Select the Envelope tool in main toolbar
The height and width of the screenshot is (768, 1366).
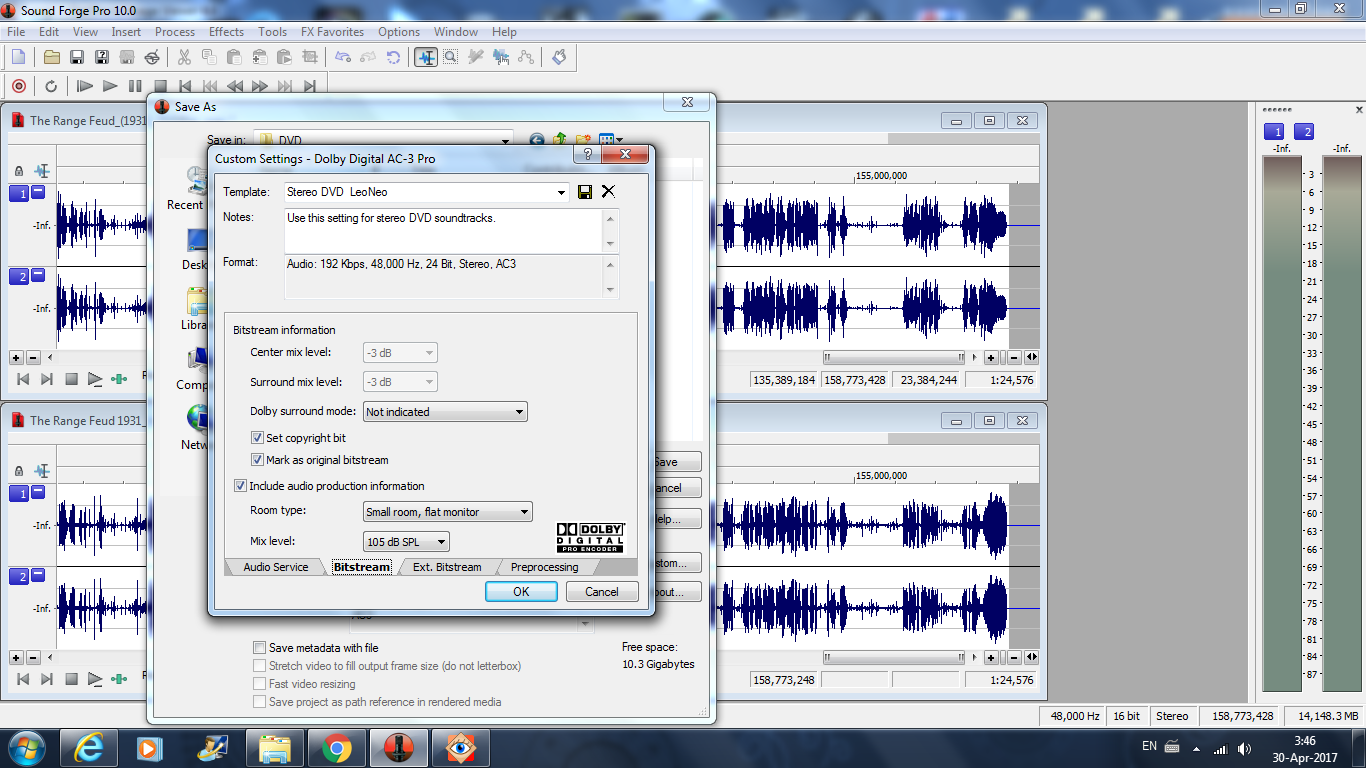coord(526,57)
